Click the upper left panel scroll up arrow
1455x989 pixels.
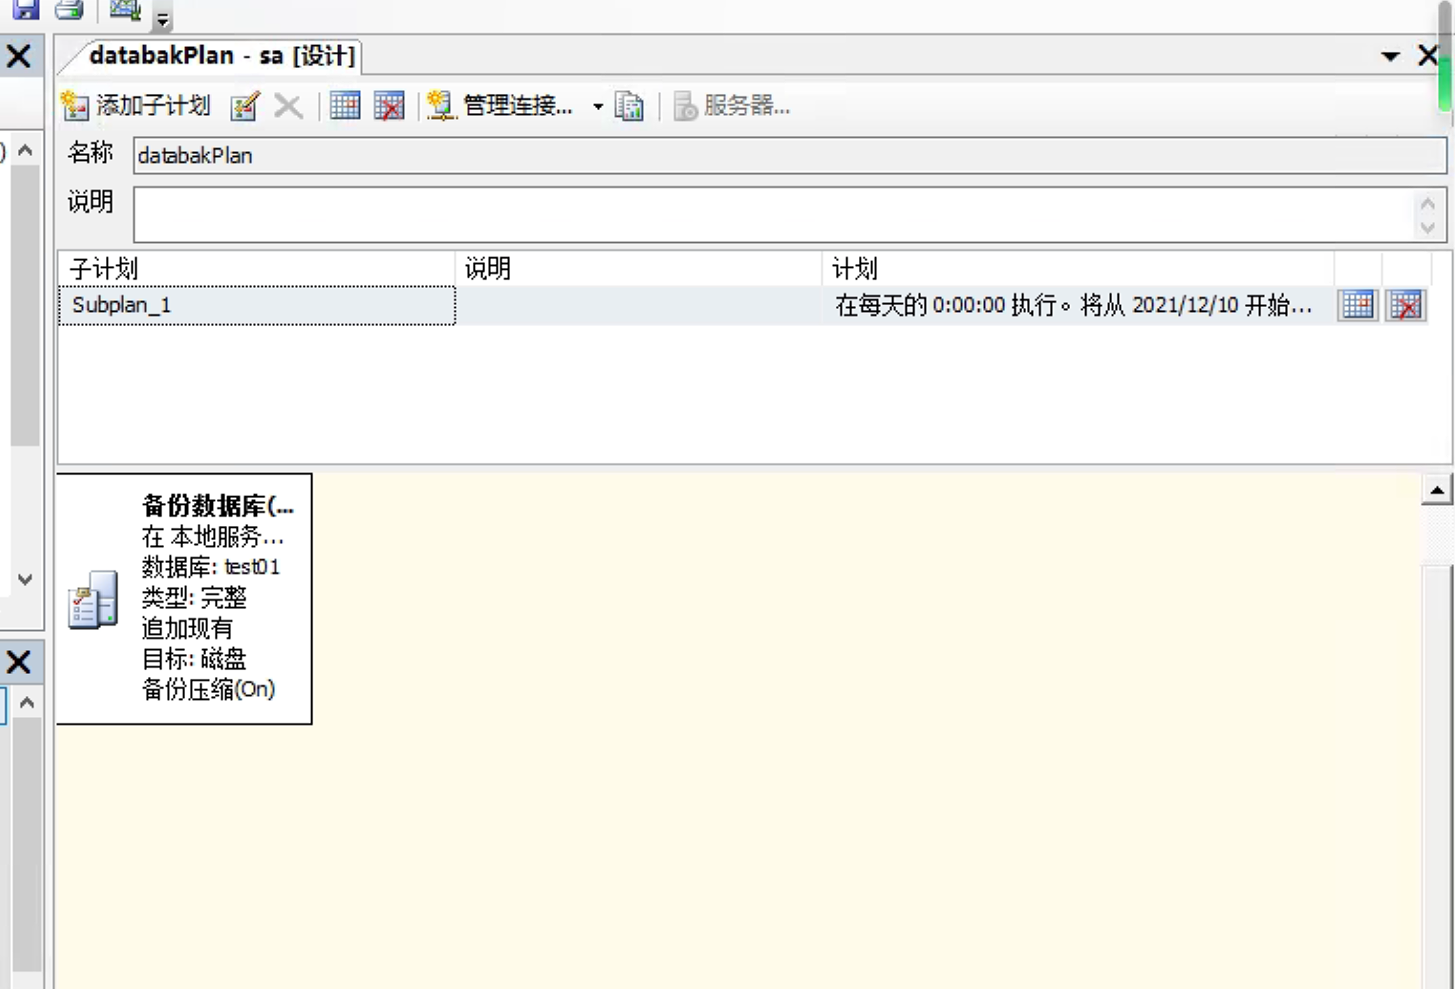point(26,150)
